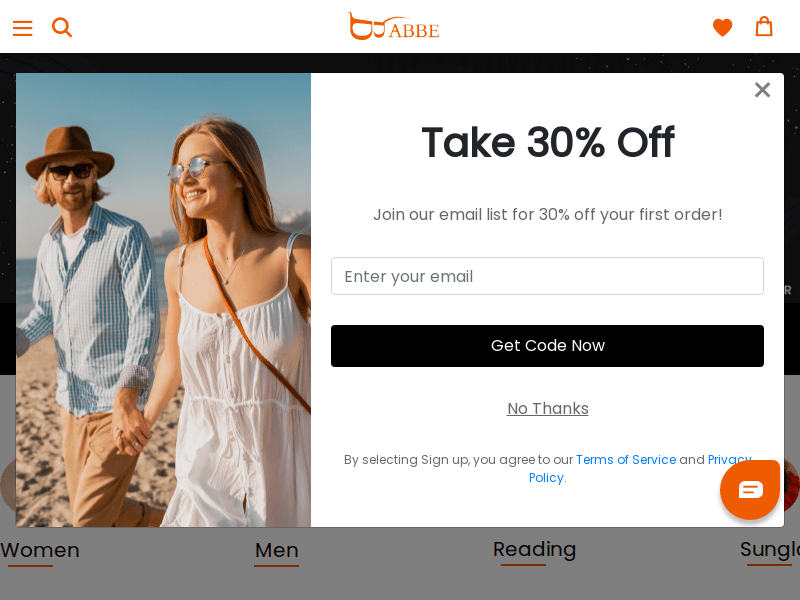
Task: Select the Men category
Action: click(277, 551)
